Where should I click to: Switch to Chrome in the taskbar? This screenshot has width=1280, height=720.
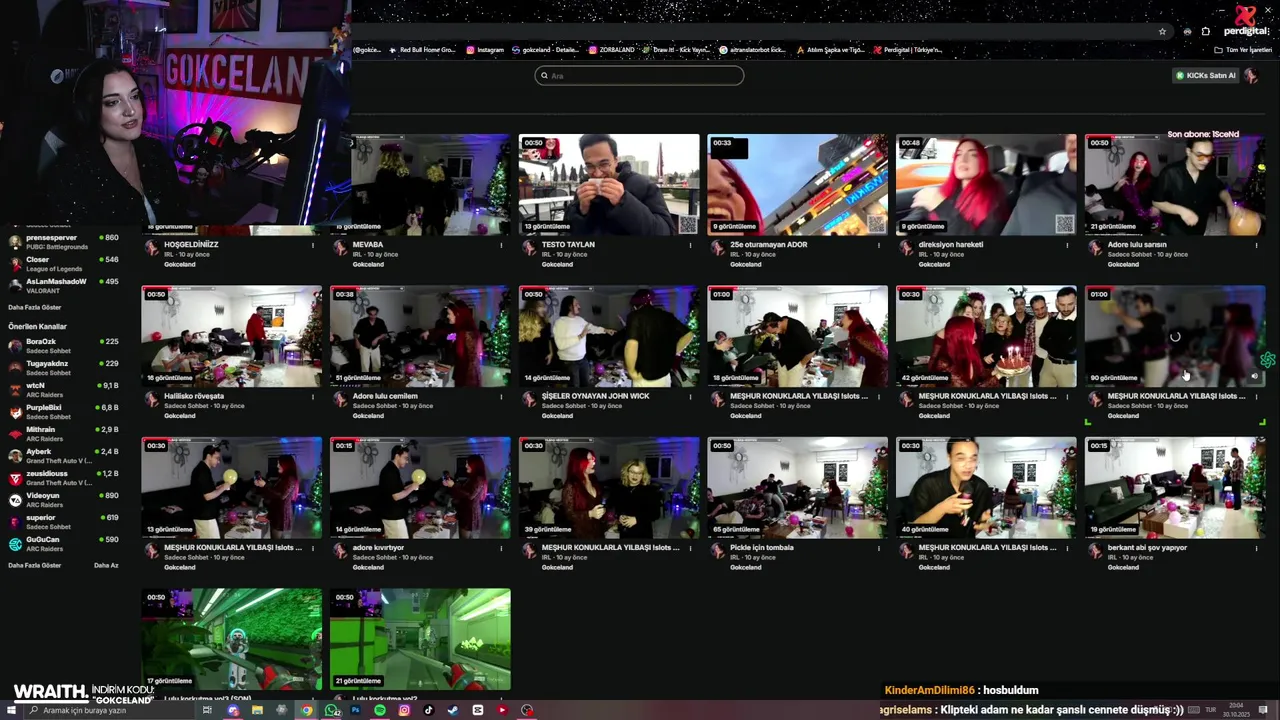pyautogui.click(x=306, y=710)
